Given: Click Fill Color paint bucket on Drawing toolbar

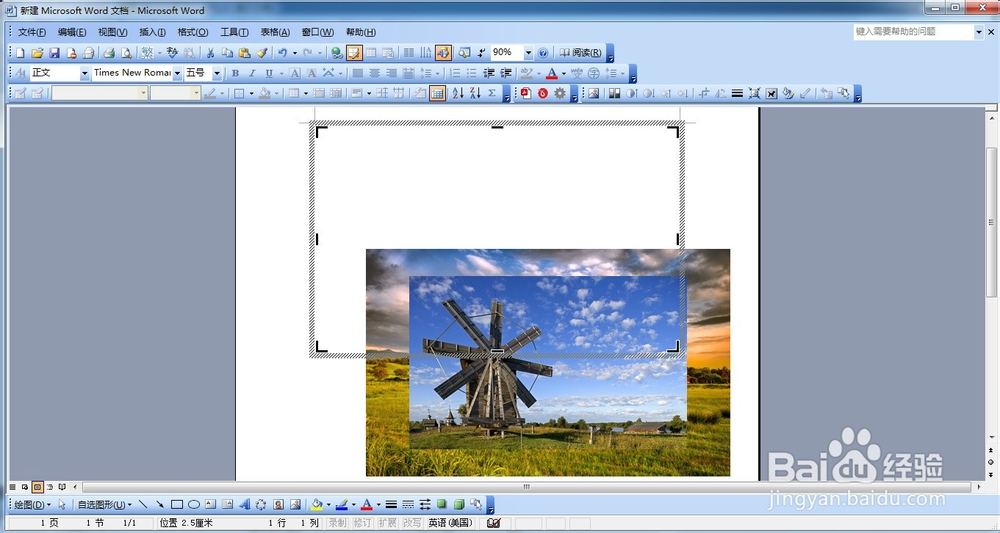Looking at the screenshot, I should pyautogui.click(x=317, y=504).
